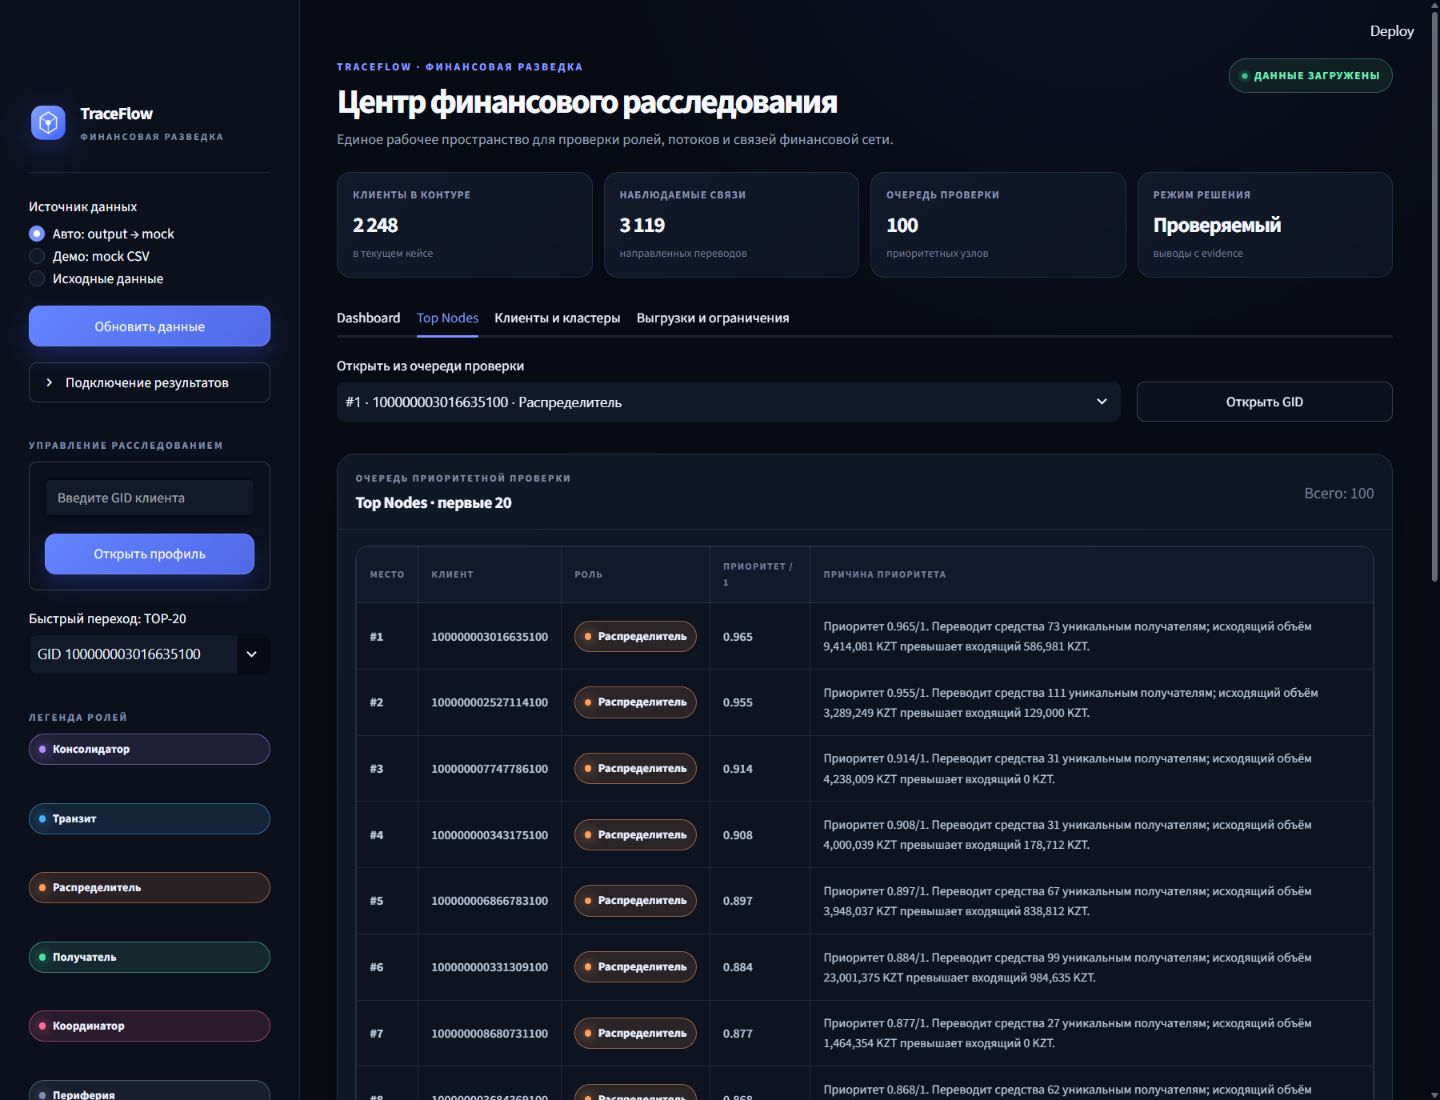1440x1100 pixels.
Task: Click client ID 100000008680731100 in row #7
Action: click(x=489, y=1034)
